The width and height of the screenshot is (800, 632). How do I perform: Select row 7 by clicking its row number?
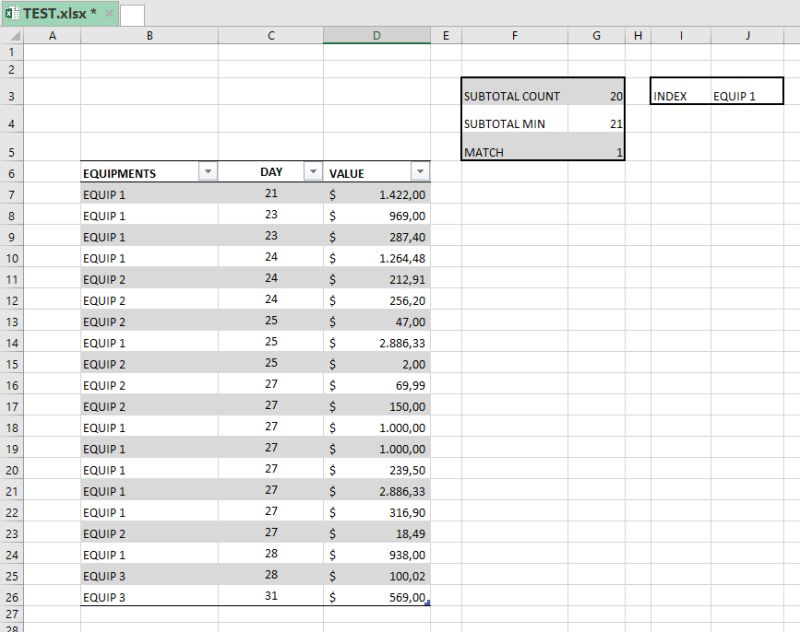point(14,193)
